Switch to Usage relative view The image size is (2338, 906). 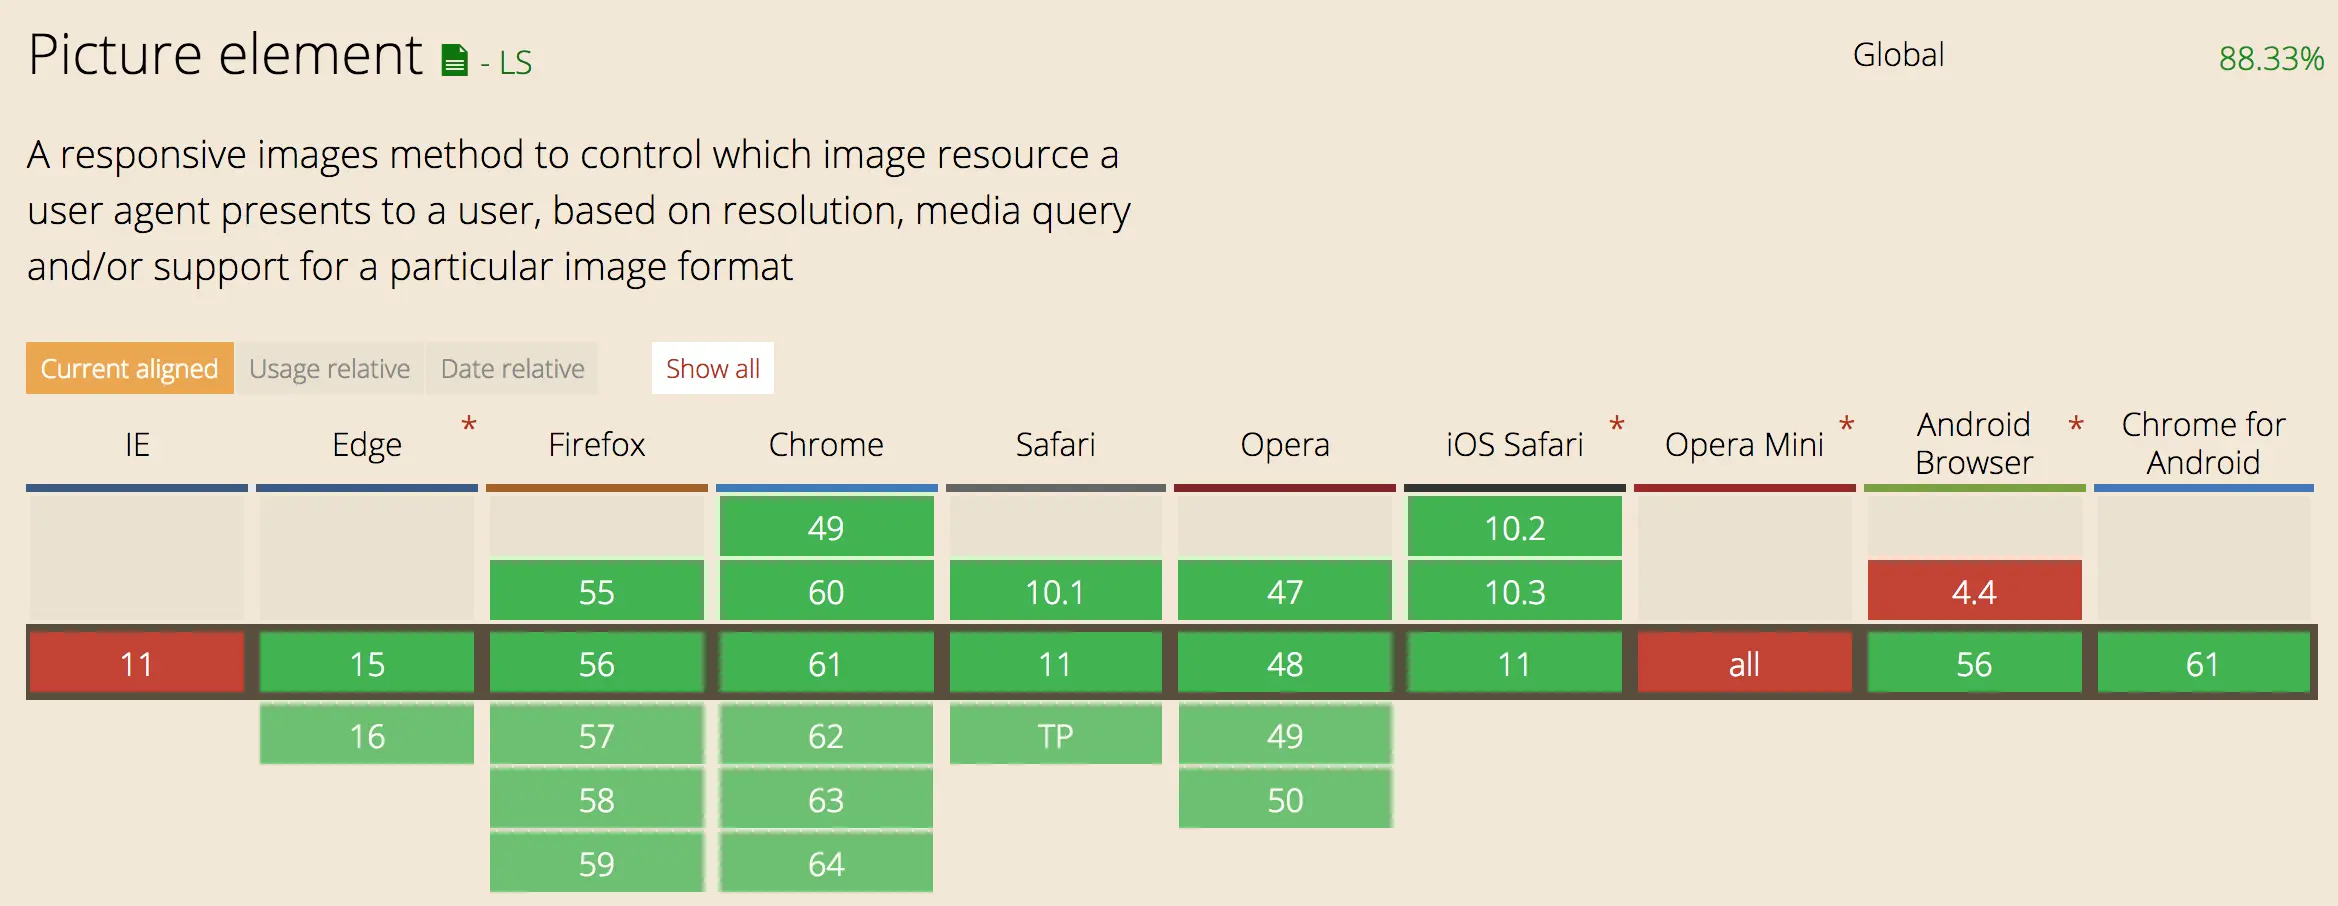coord(329,368)
